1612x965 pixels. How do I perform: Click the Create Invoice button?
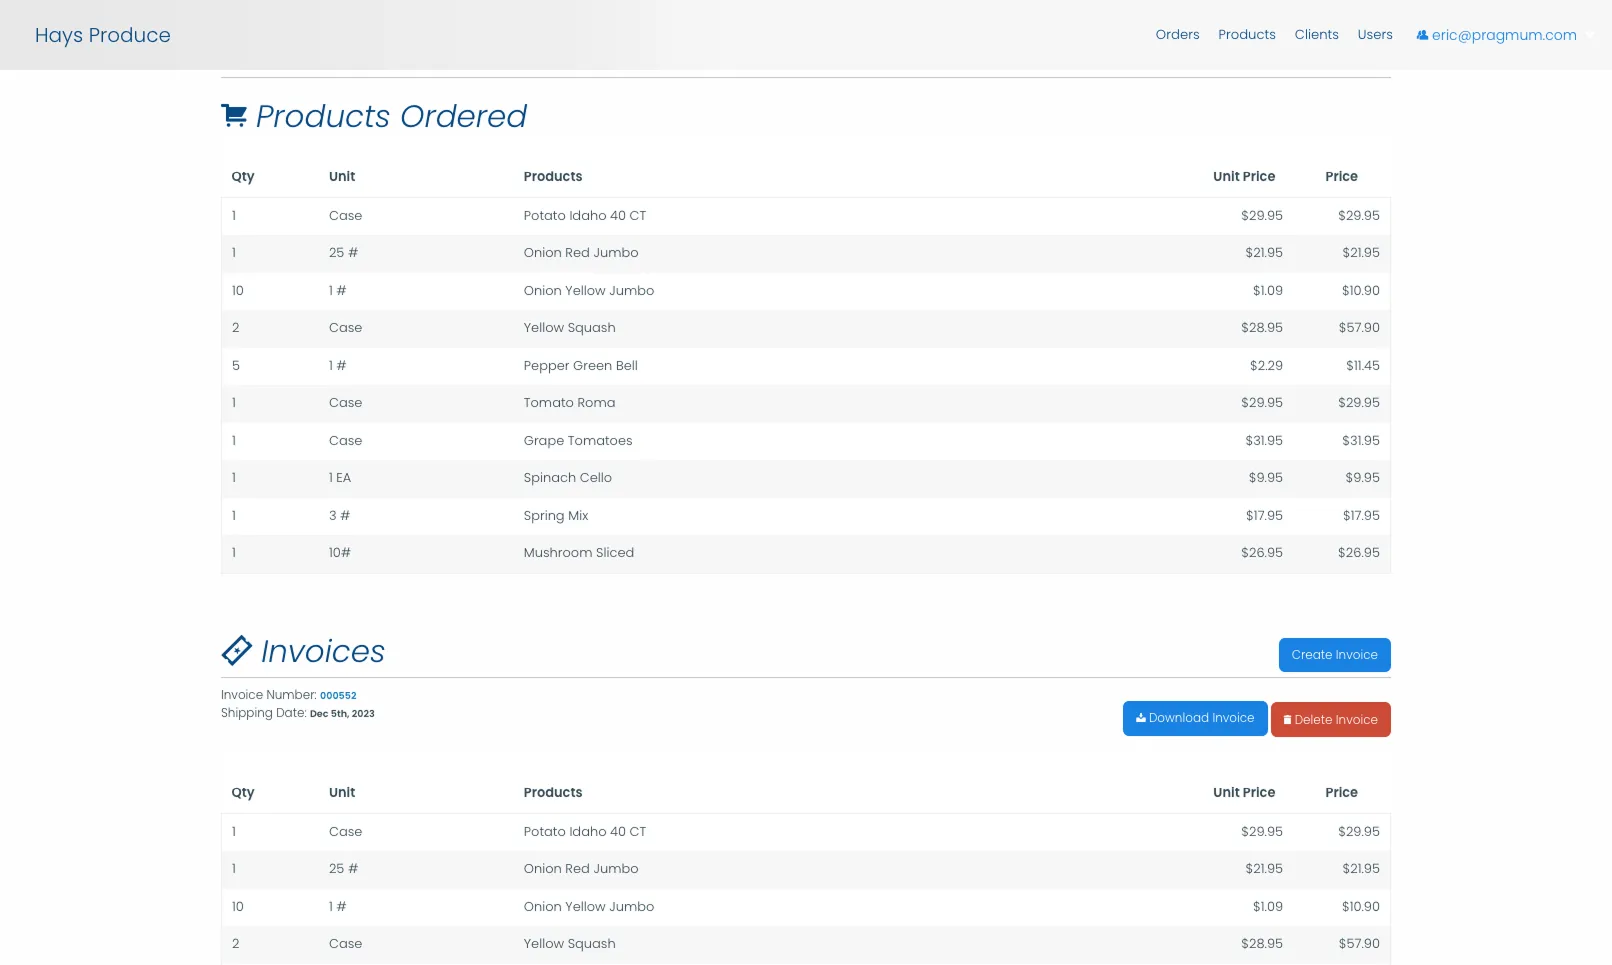click(1334, 655)
